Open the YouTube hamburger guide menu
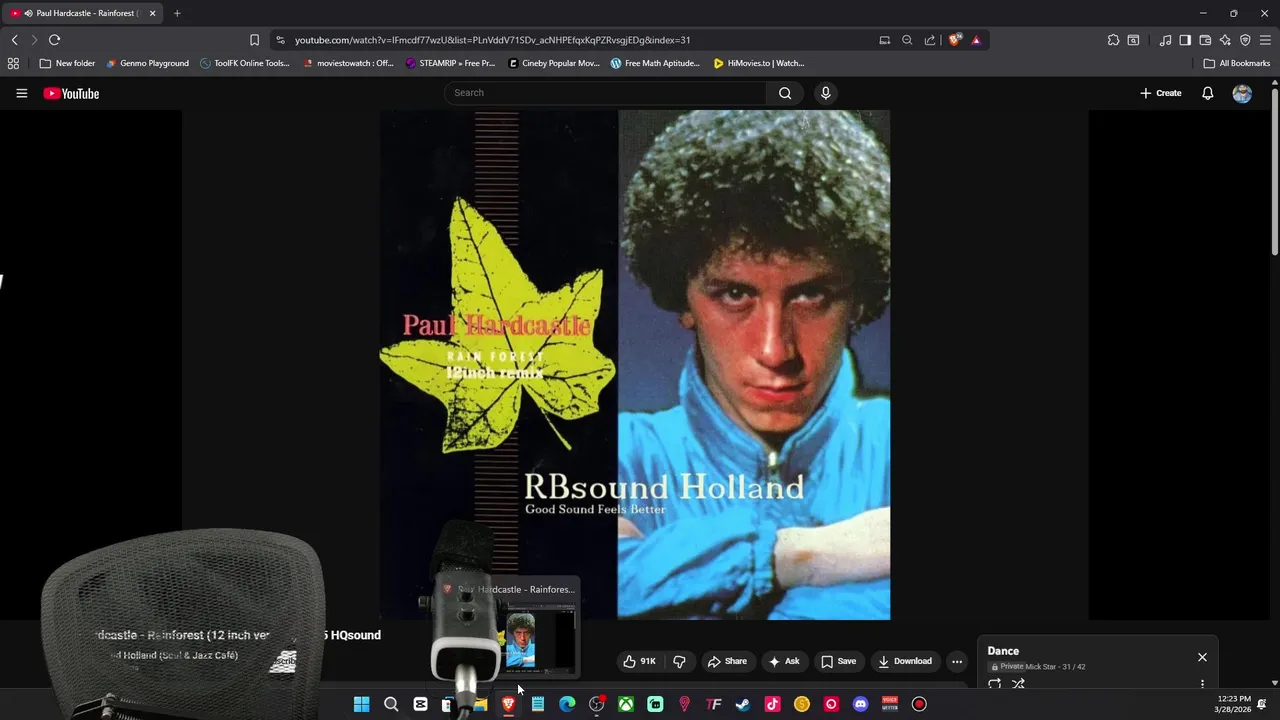Image resolution: width=1280 pixels, height=720 pixels. 21,93
